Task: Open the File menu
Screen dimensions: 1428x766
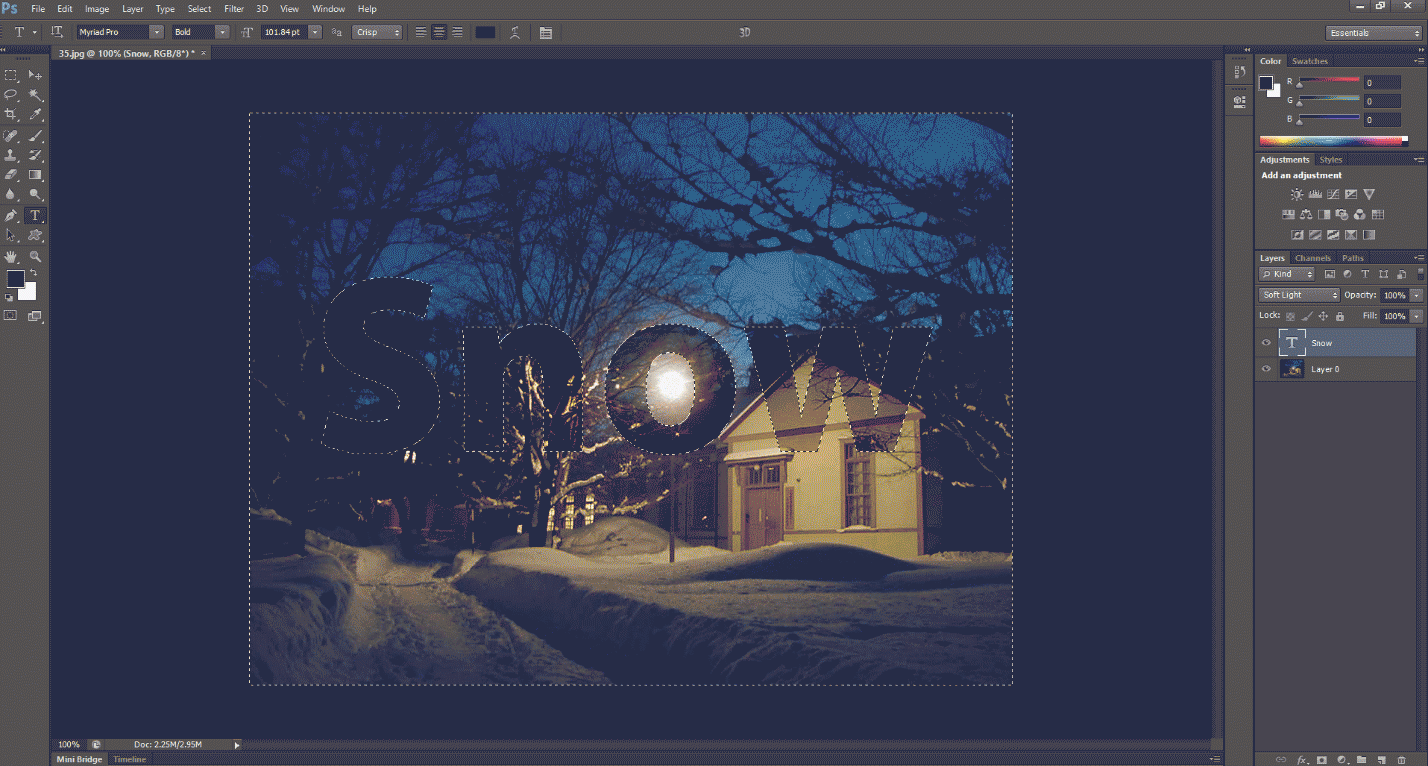Action: [x=38, y=9]
